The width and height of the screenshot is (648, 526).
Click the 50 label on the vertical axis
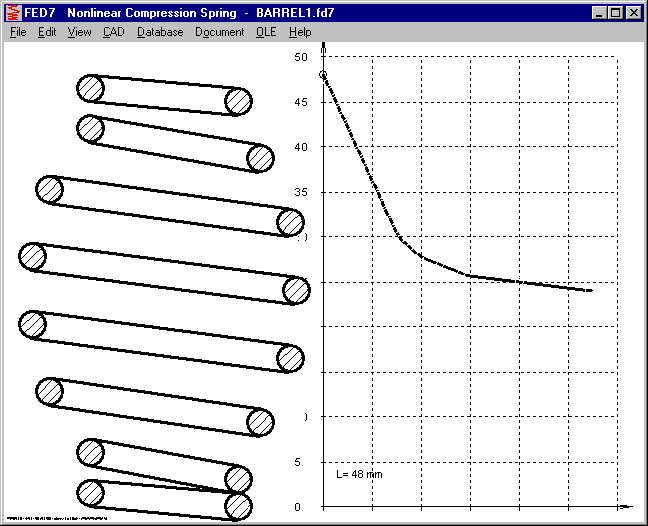(x=300, y=57)
